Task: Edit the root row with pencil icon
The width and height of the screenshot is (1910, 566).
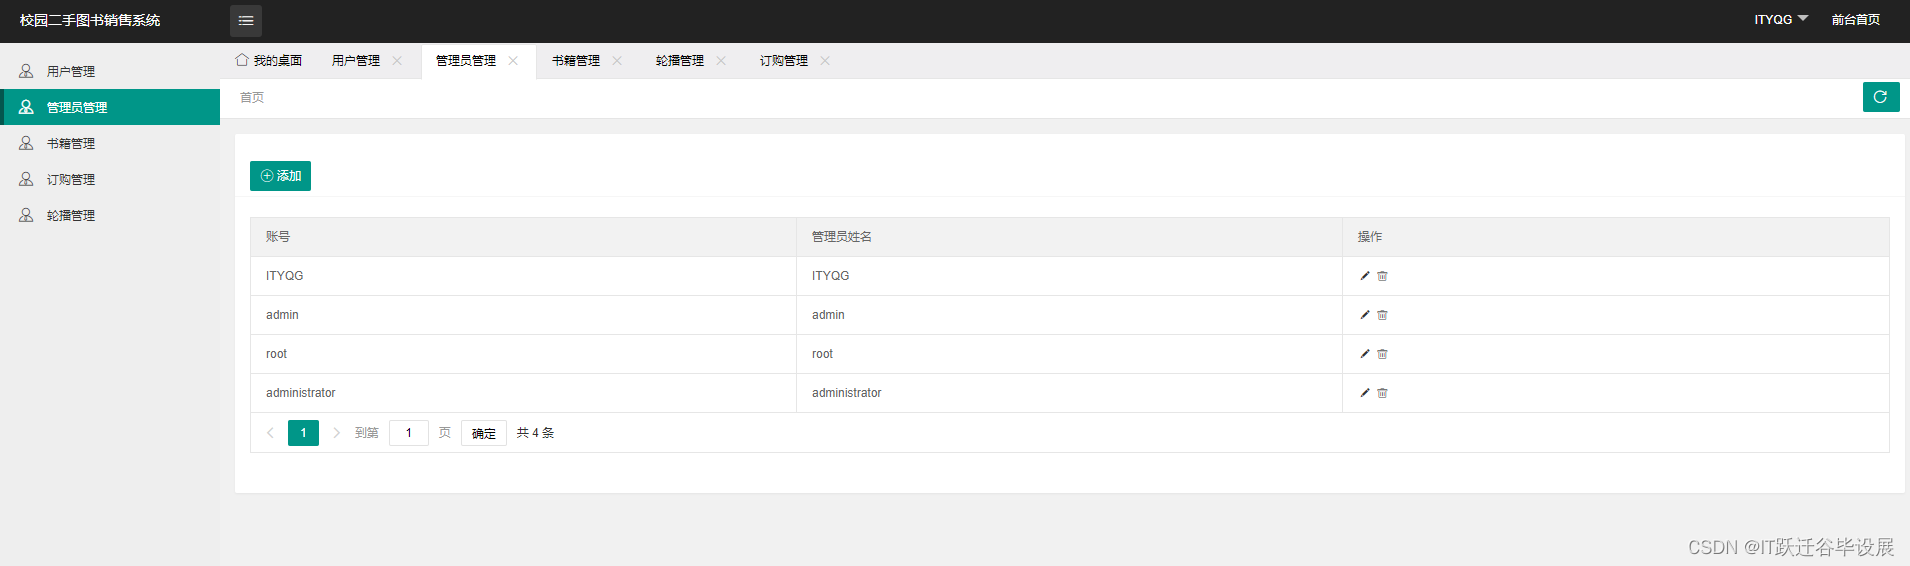Action: (x=1365, y=354)
